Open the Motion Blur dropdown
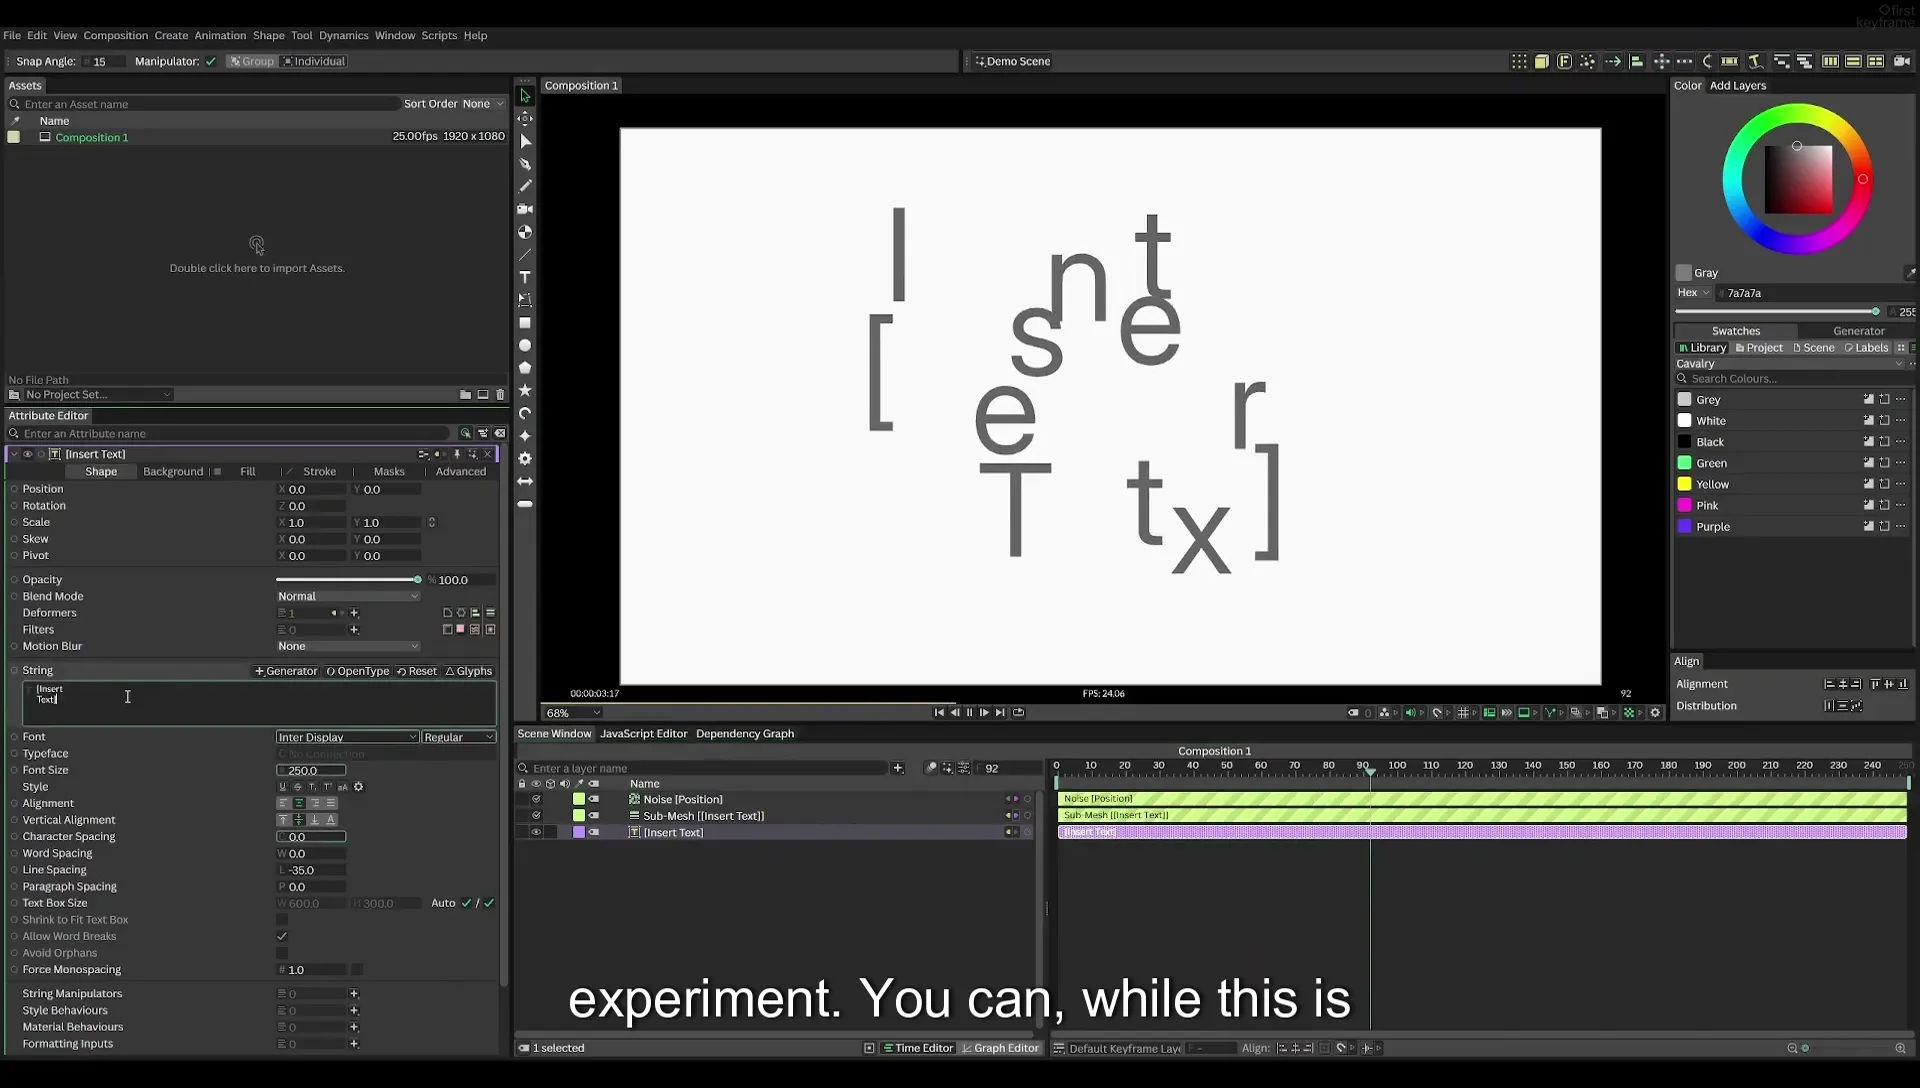This screenshot has height=1088, width=1920. point(348,646)
